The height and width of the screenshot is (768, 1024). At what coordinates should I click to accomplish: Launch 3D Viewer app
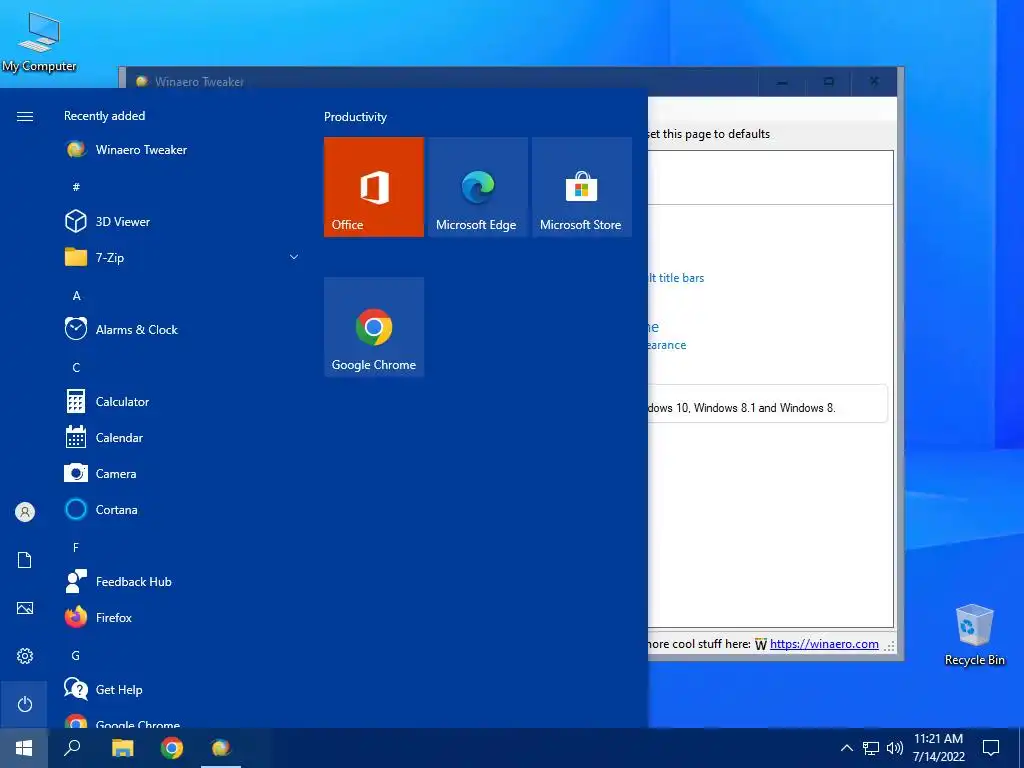coord(183,221)
